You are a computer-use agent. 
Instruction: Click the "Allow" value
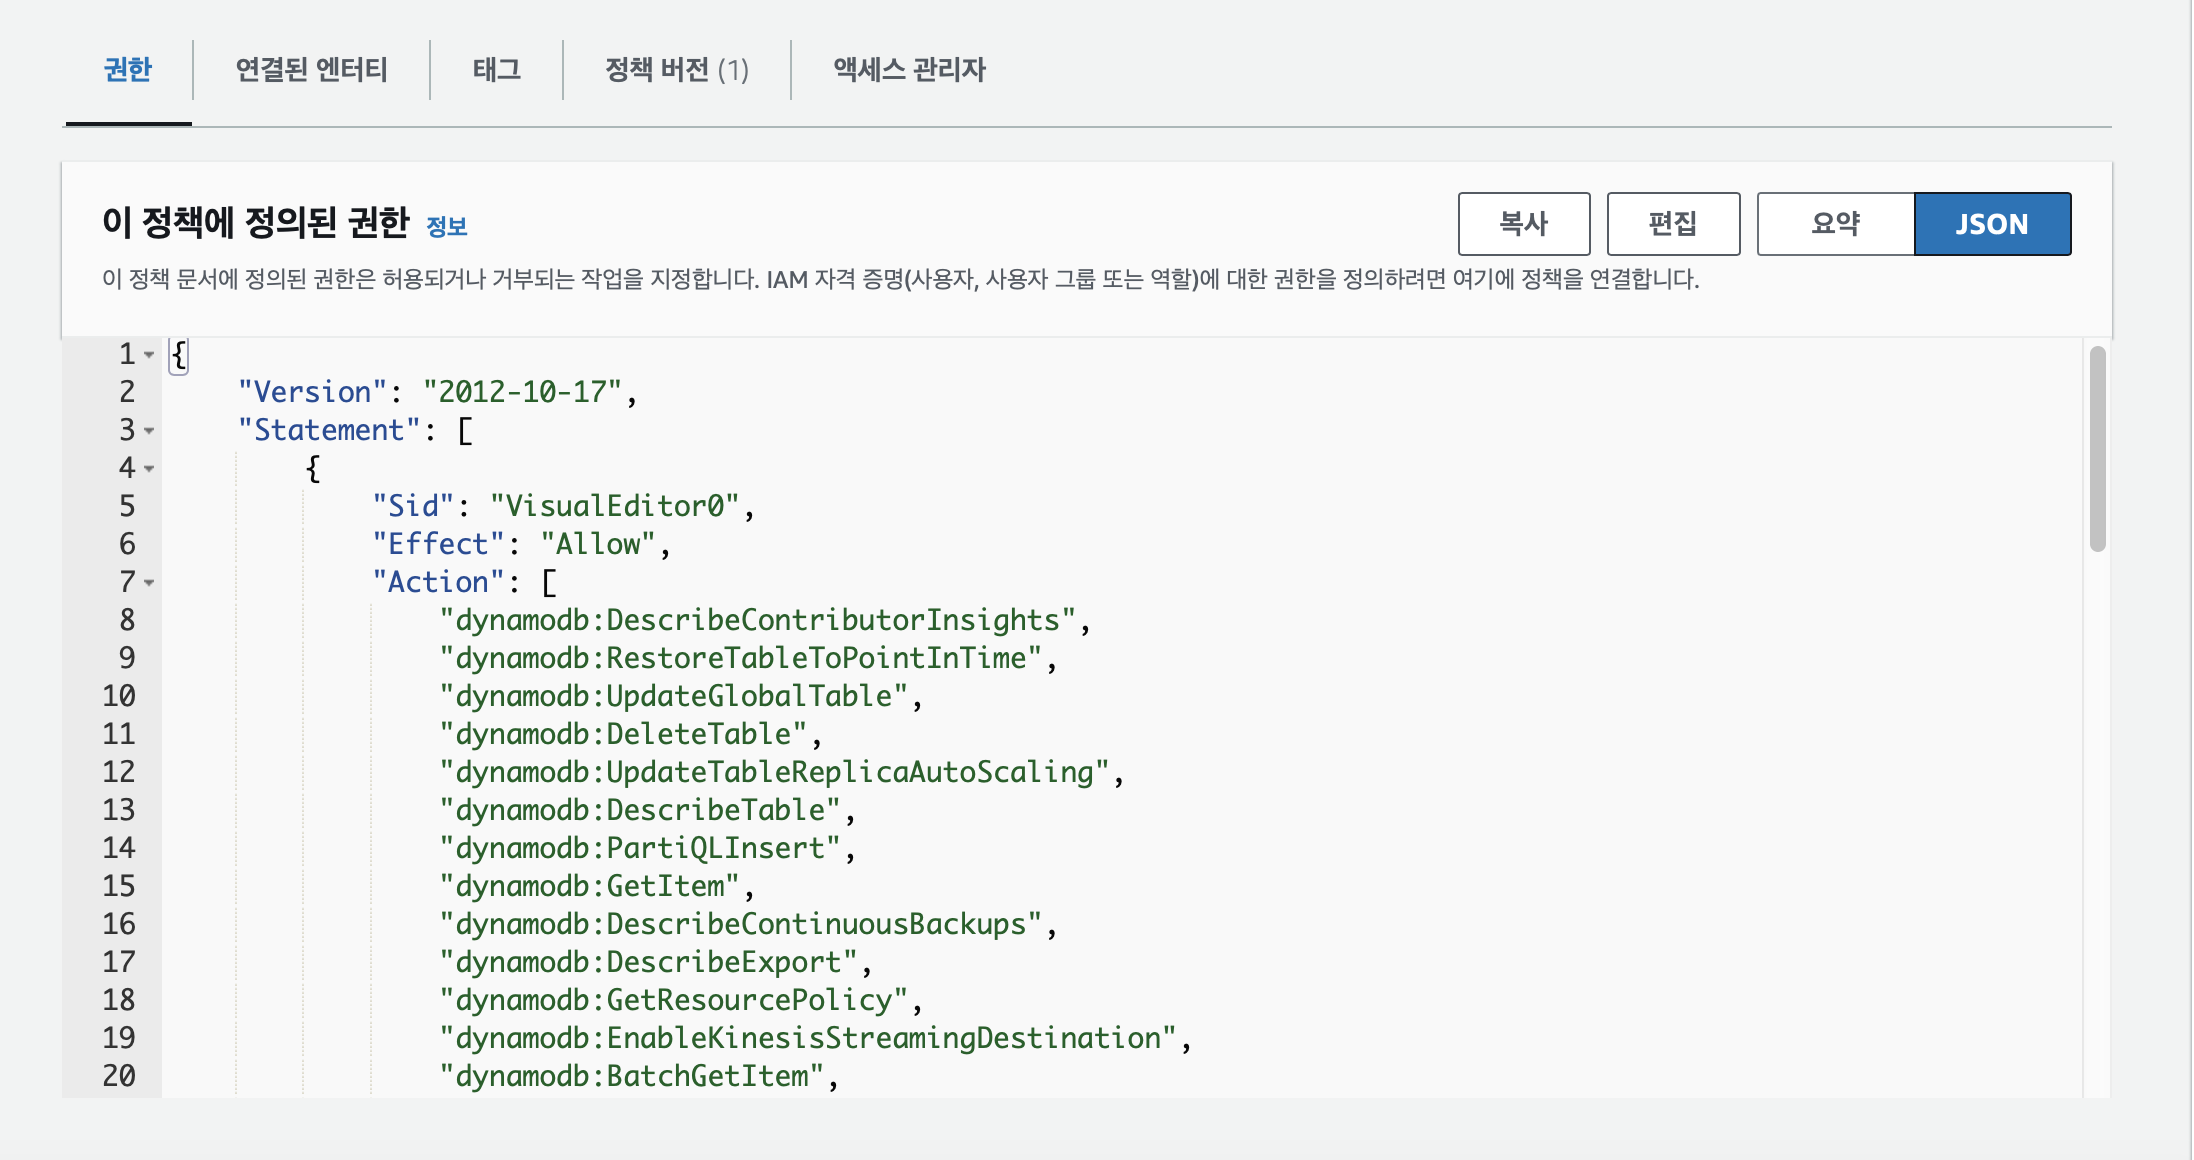[598, 544]
